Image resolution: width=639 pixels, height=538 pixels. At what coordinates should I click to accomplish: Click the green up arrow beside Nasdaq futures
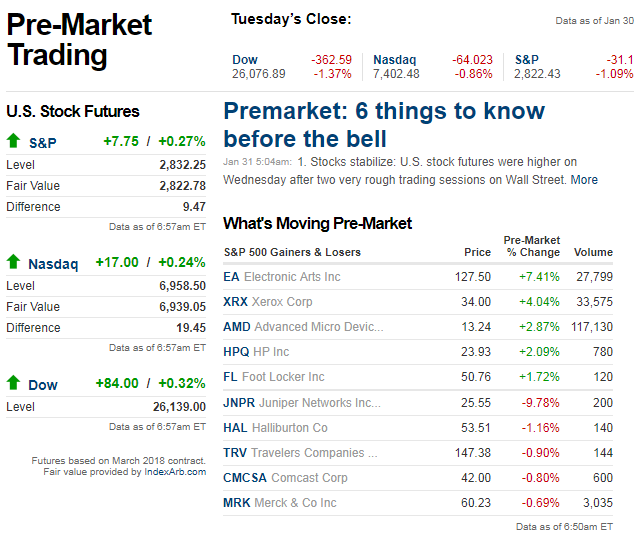pyautogui.click(x=13, y=263)
